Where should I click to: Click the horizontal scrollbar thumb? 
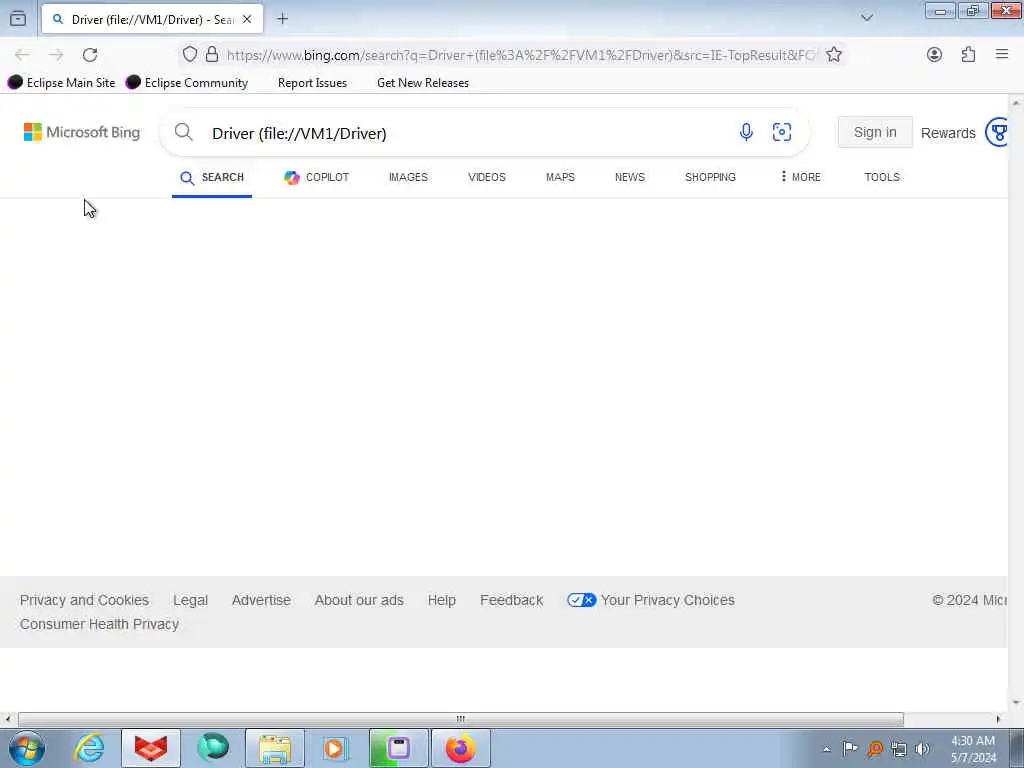pos(460,719)
